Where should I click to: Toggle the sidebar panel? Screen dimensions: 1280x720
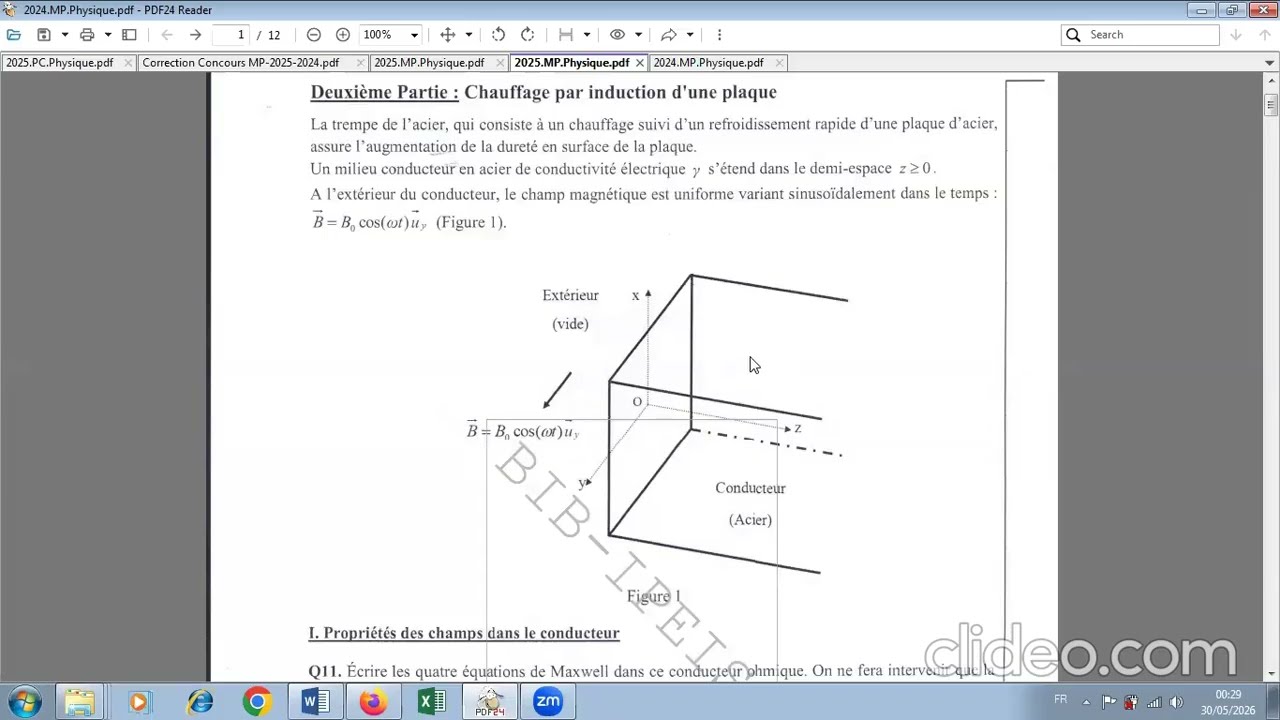pyautogui.click(x=129, y=35)
